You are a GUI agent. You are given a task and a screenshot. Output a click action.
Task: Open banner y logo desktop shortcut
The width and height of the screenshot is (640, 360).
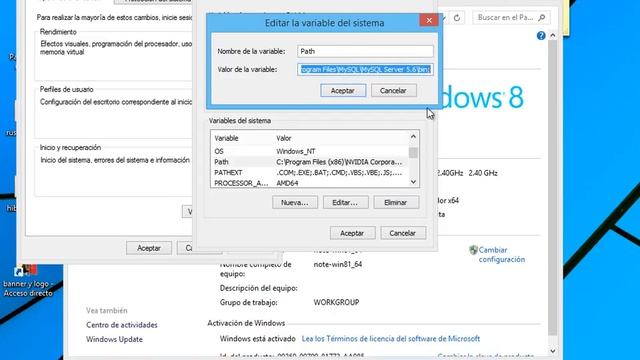click(x=28, y=280)
